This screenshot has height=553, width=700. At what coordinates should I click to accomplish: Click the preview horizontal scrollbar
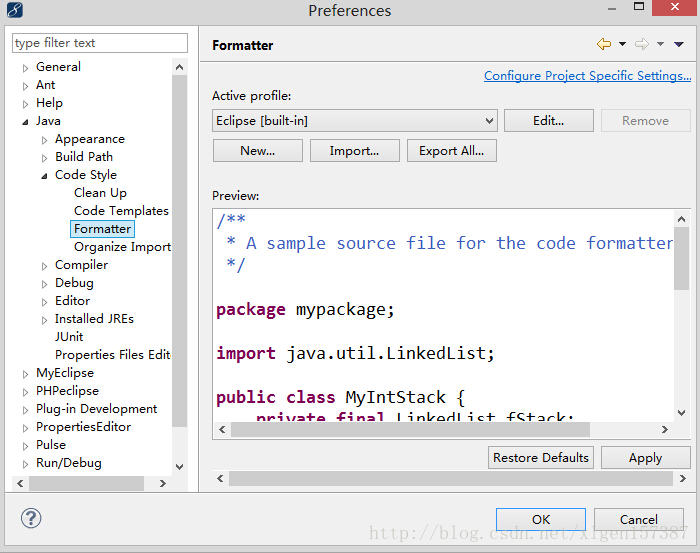click(410, 429)
